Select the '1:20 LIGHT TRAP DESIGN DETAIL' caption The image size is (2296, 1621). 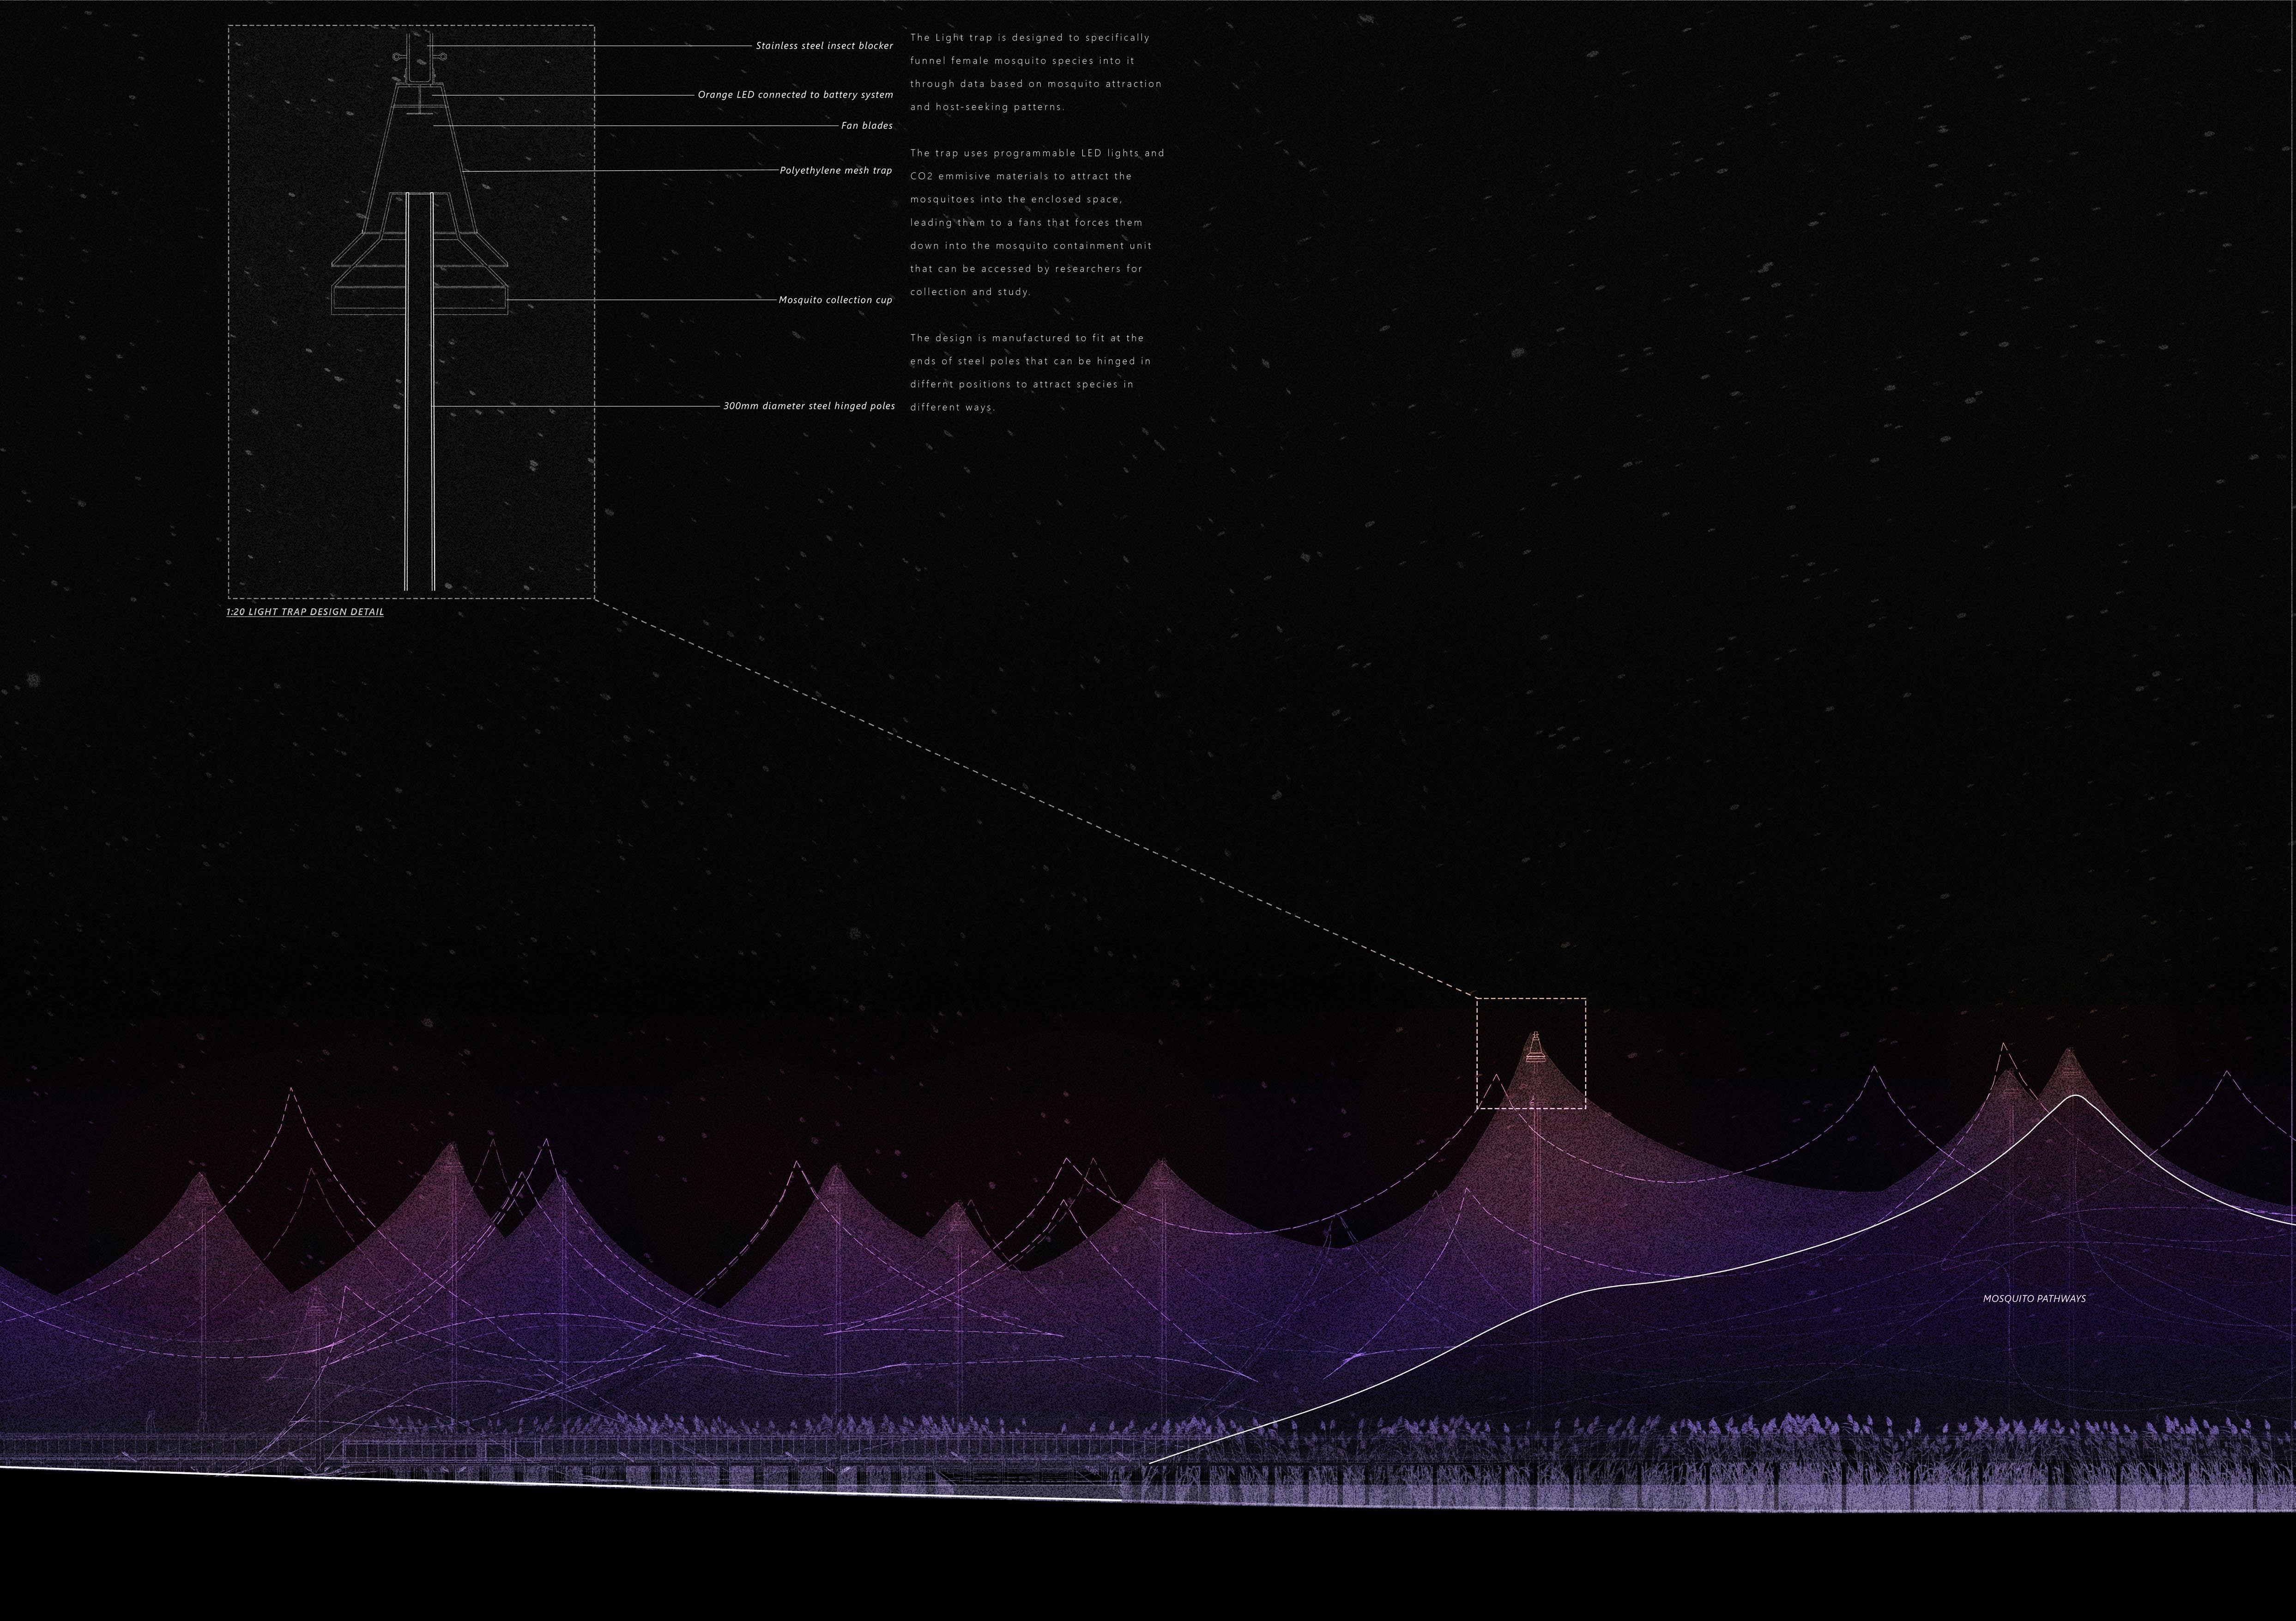[305, 612]
